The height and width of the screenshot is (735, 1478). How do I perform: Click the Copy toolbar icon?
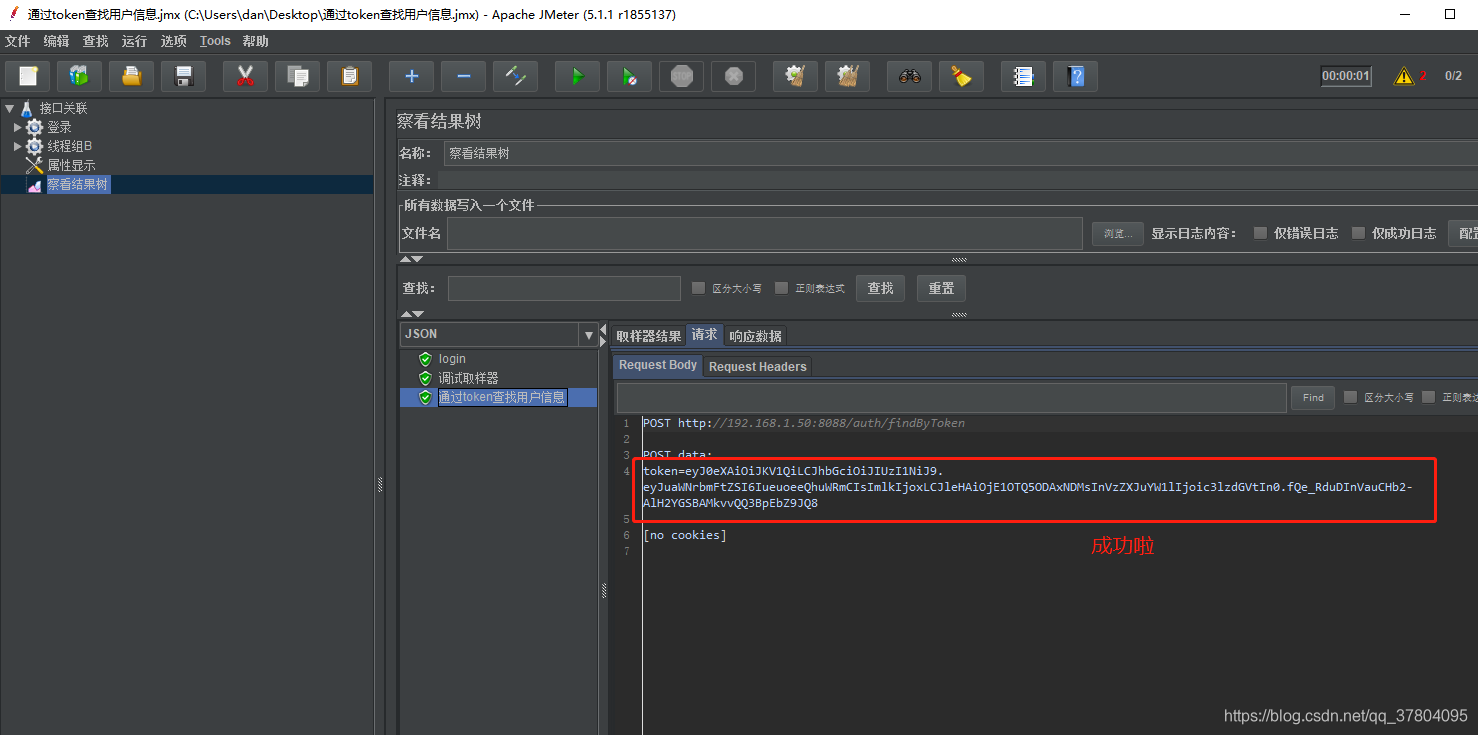297,76
